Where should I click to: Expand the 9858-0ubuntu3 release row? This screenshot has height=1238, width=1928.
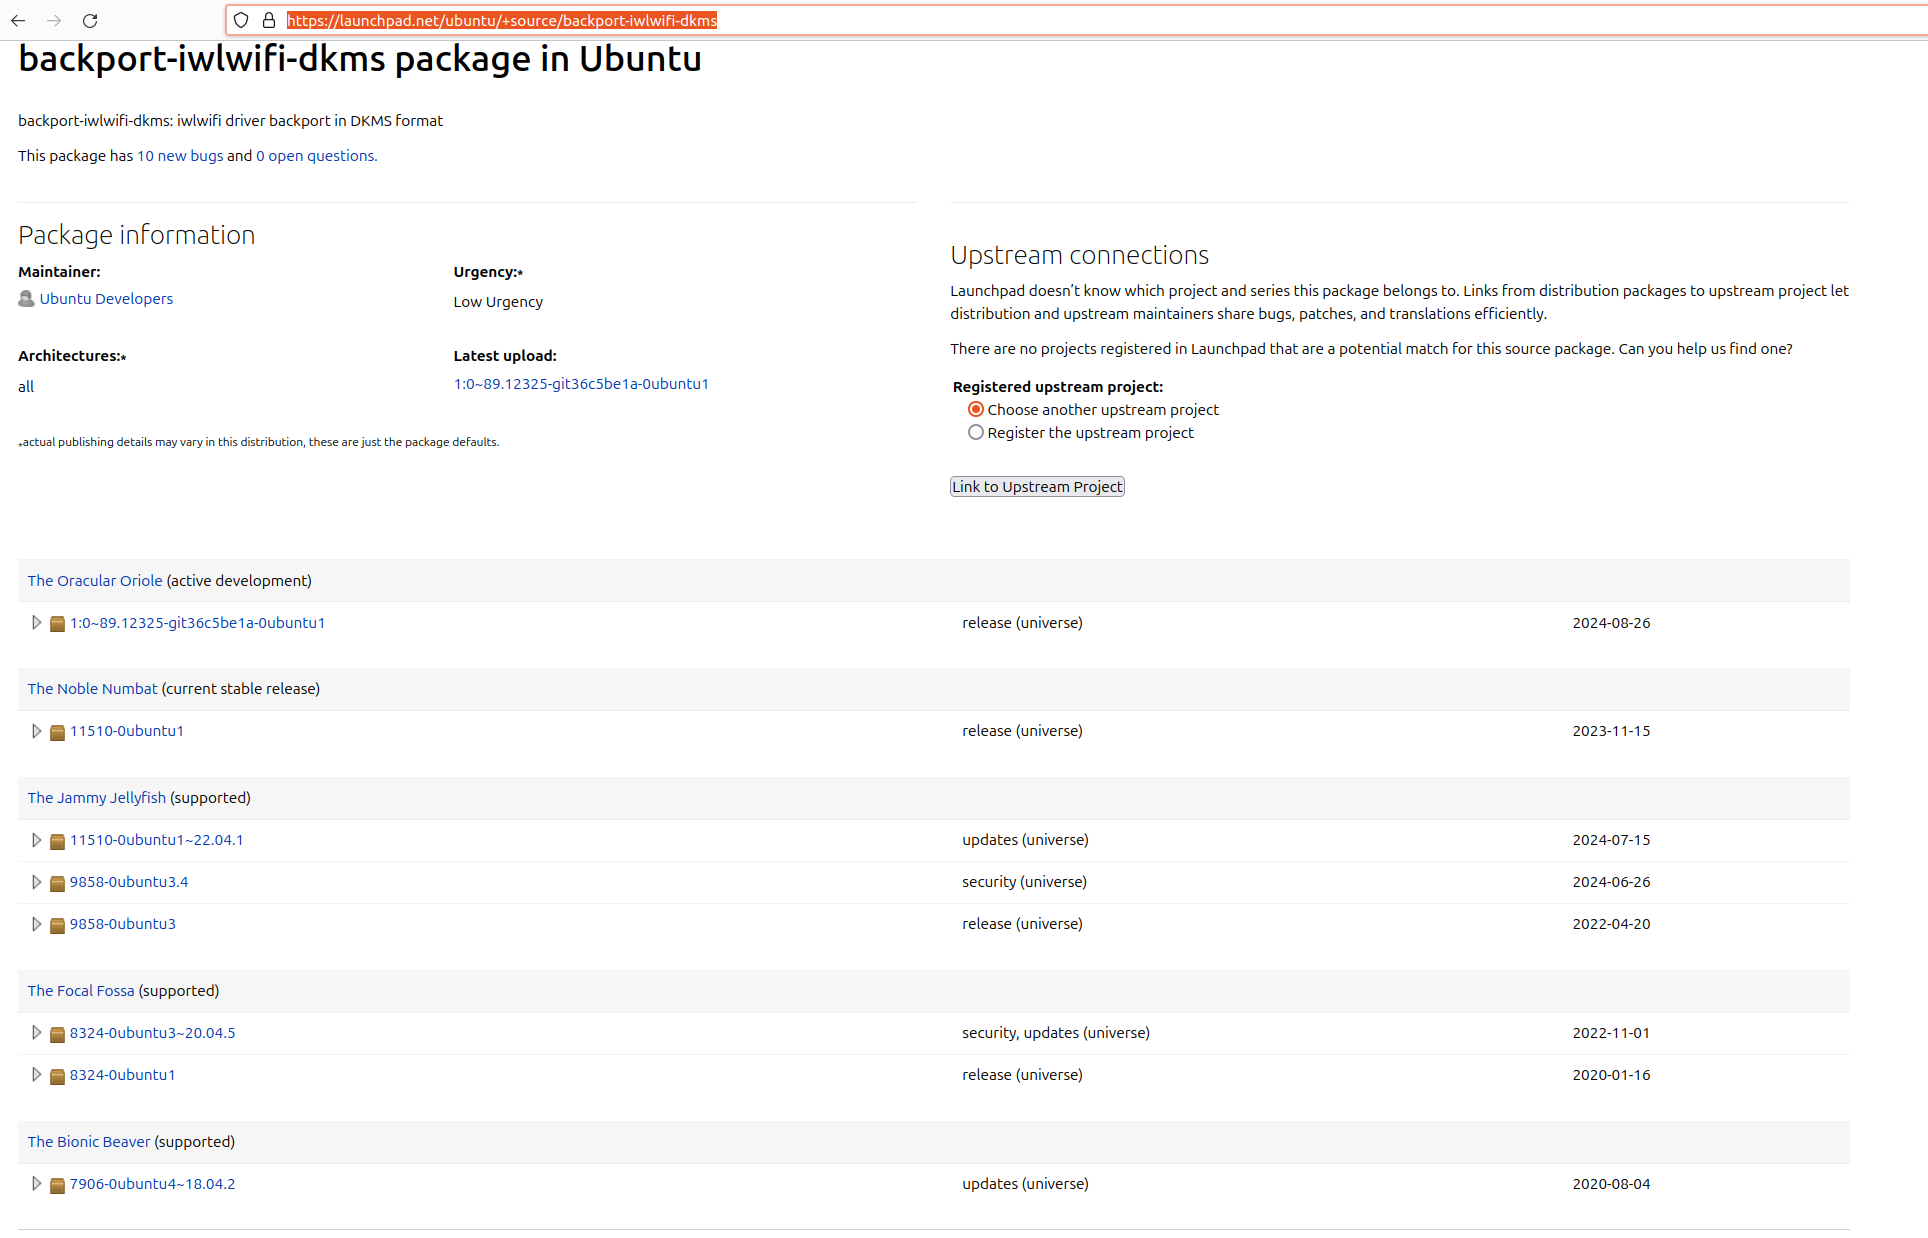pyautogui.click(x=36, y=924)
